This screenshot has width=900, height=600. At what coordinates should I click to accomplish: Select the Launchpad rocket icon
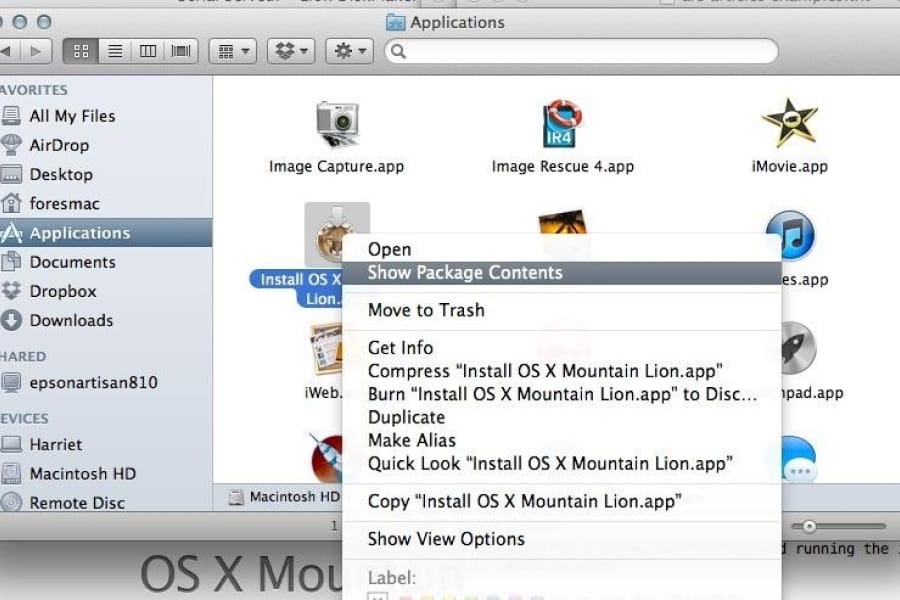pos(798,349)
